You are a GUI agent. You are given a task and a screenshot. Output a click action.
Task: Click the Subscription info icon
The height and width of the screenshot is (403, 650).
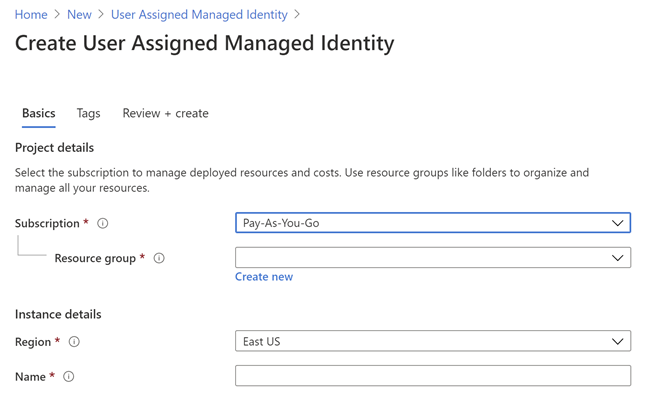pyautogui.click(x=103, y=224)
